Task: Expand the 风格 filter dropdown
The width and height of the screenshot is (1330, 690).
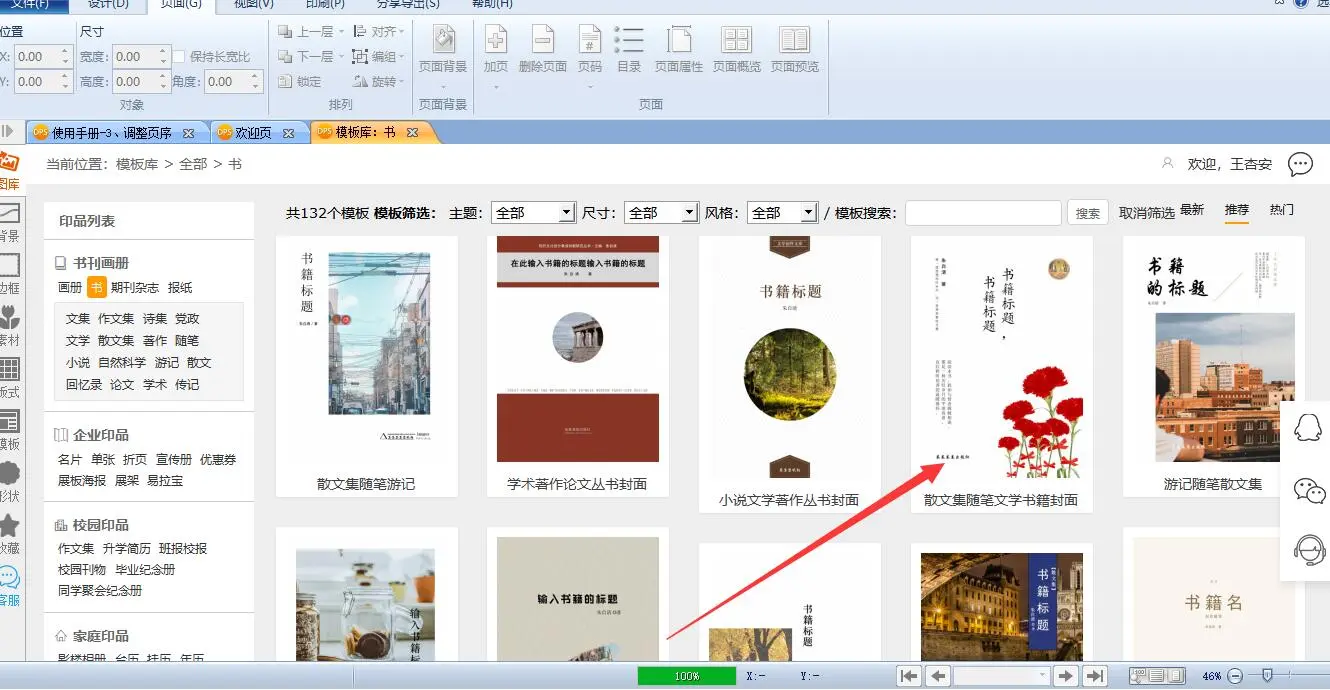Action: tap(809, 213)
